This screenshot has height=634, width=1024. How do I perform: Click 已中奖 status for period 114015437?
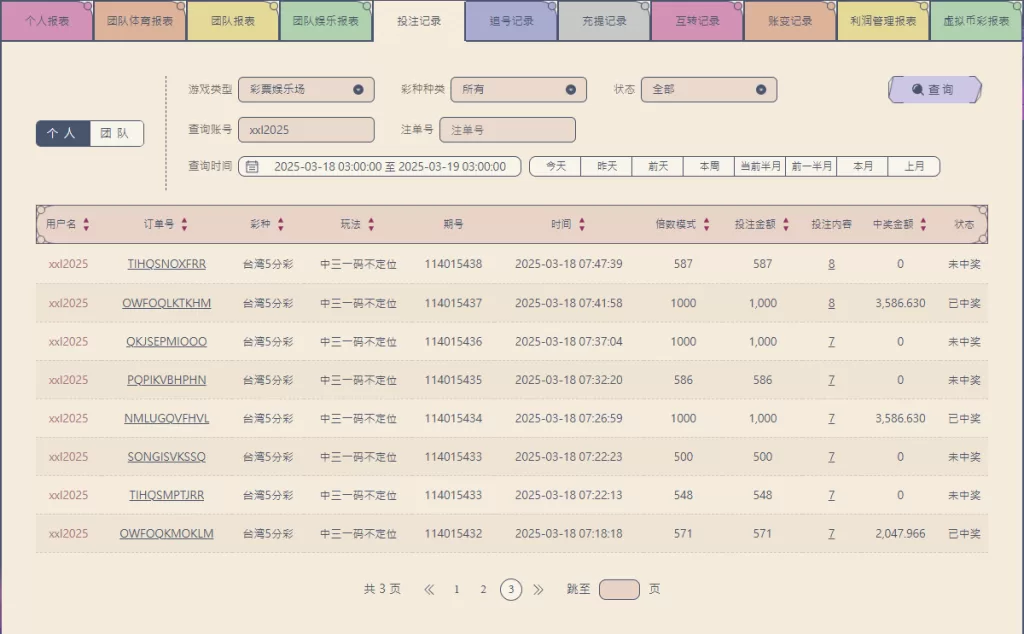965,303
